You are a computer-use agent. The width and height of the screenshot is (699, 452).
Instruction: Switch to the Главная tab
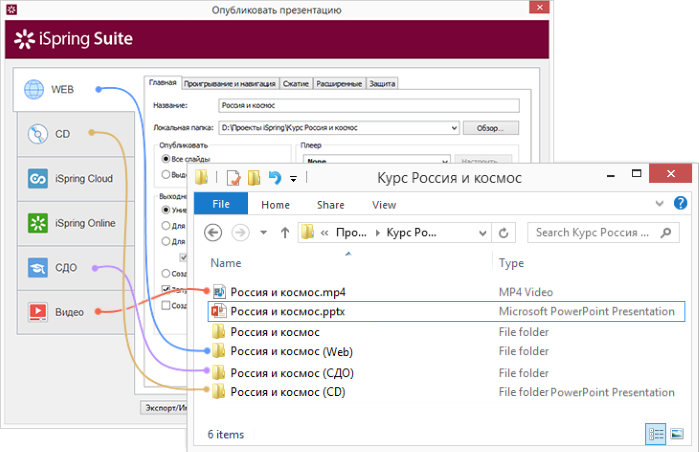163,82
